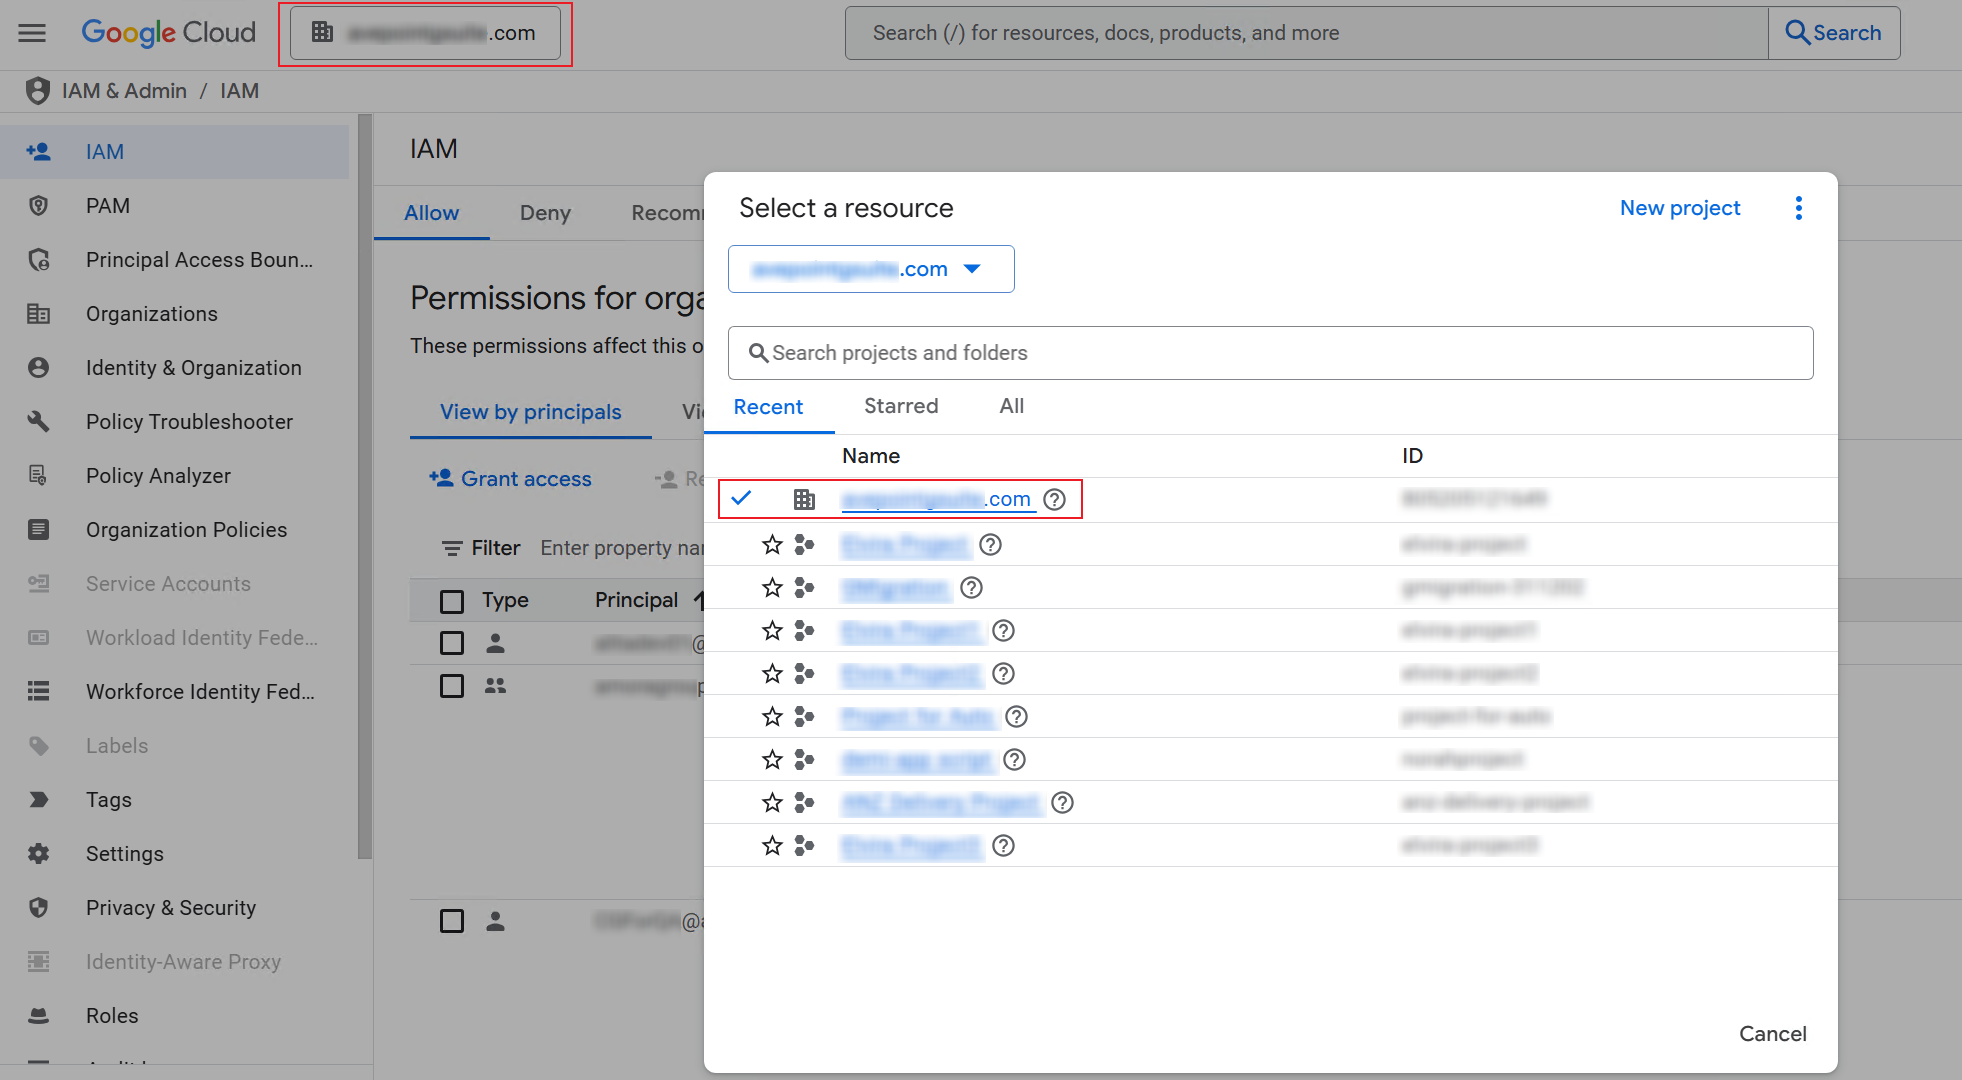Click the Search projects and folders field
1962x1080 pixels.
click(1270, 353)
